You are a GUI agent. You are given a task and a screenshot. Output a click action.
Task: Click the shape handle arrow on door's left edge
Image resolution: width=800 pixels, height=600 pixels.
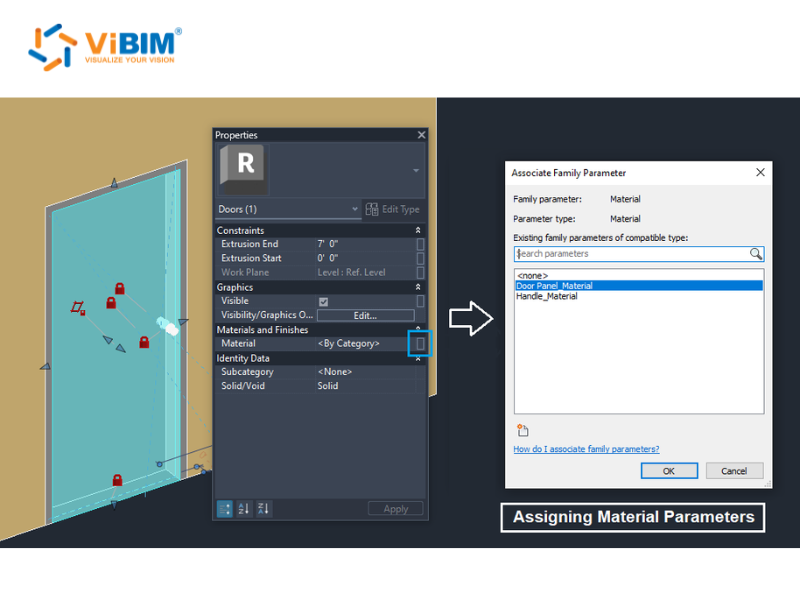point(45,366)
